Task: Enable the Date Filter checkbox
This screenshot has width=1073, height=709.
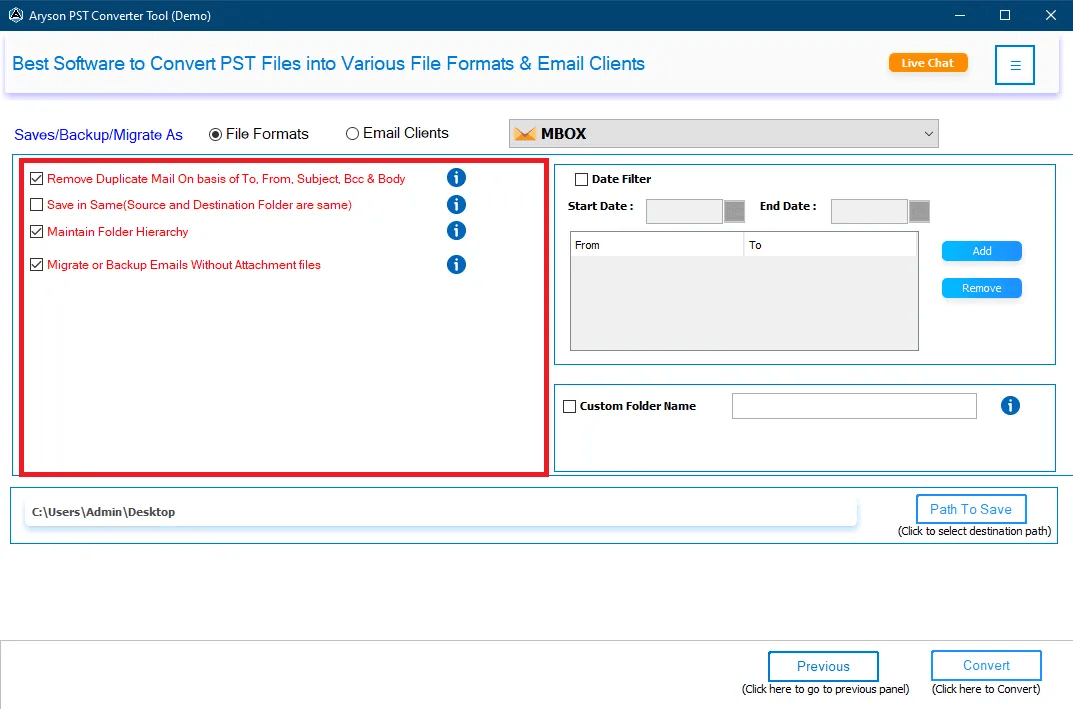Action: point(581,180)
